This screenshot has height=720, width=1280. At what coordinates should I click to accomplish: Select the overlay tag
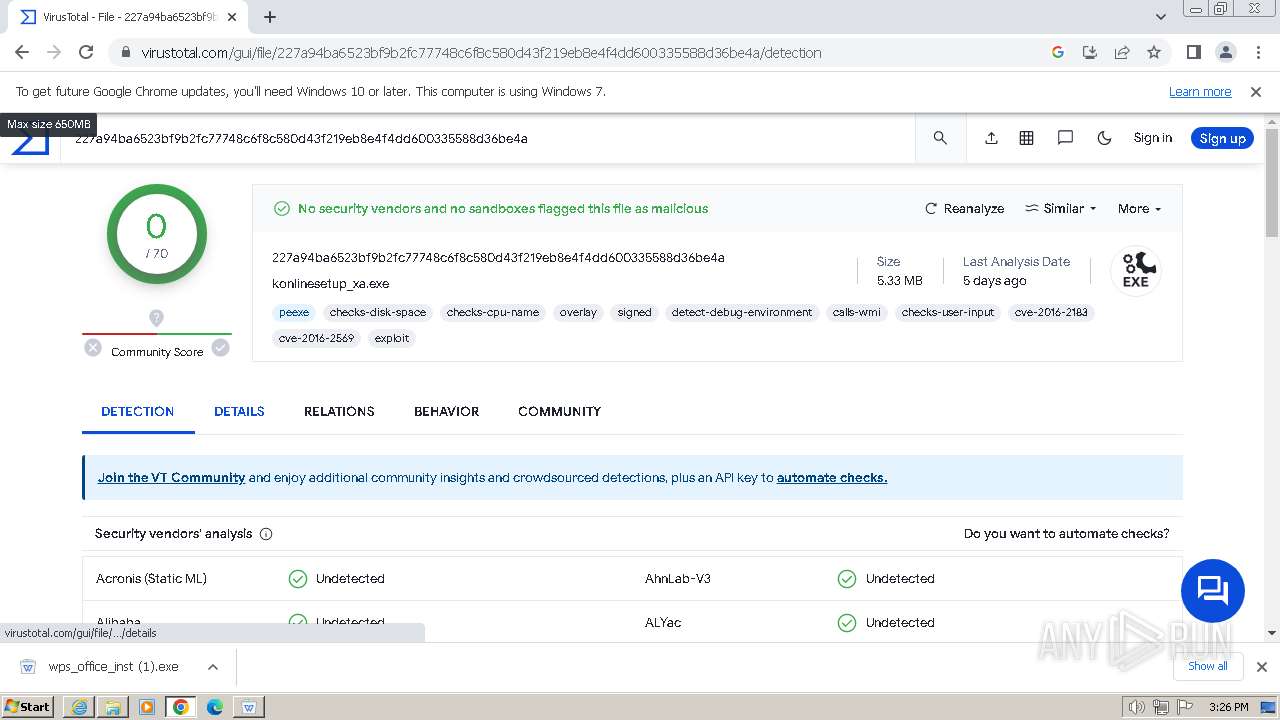point(578,312)
